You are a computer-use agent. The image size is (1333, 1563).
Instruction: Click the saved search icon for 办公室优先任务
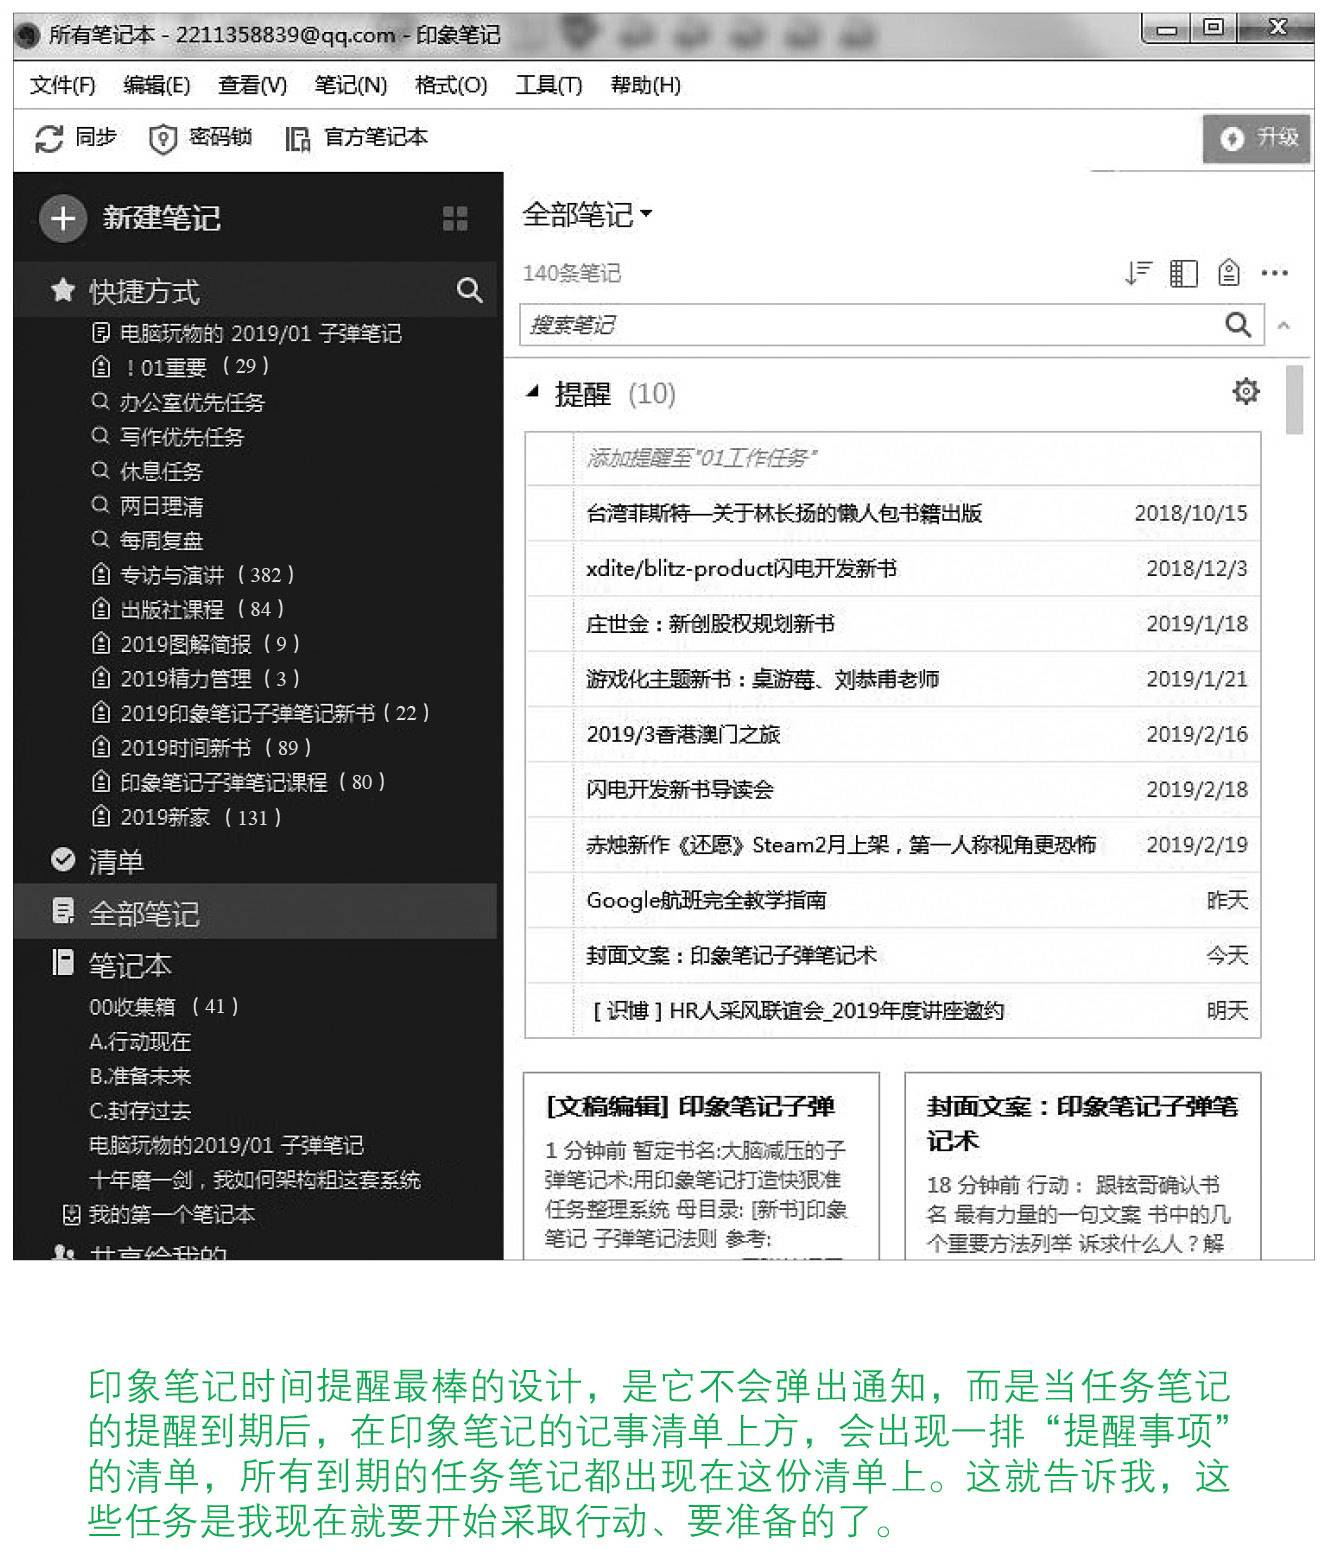(100, 402)
